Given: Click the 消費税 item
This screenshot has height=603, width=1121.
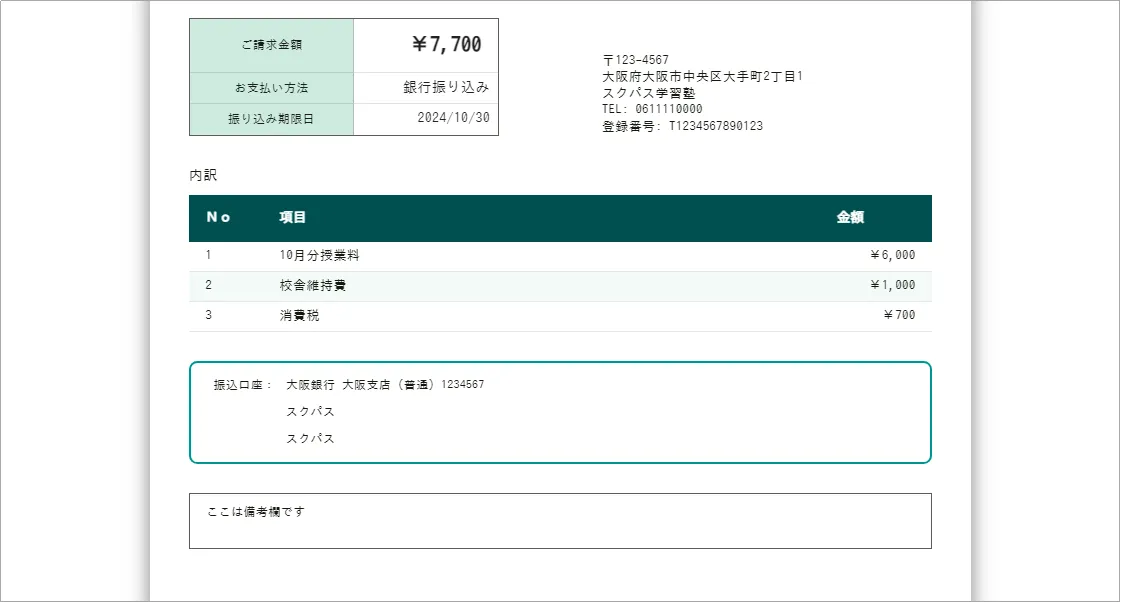Looking at the screenshot, I should pyautogui.click(x=299, y=315).
